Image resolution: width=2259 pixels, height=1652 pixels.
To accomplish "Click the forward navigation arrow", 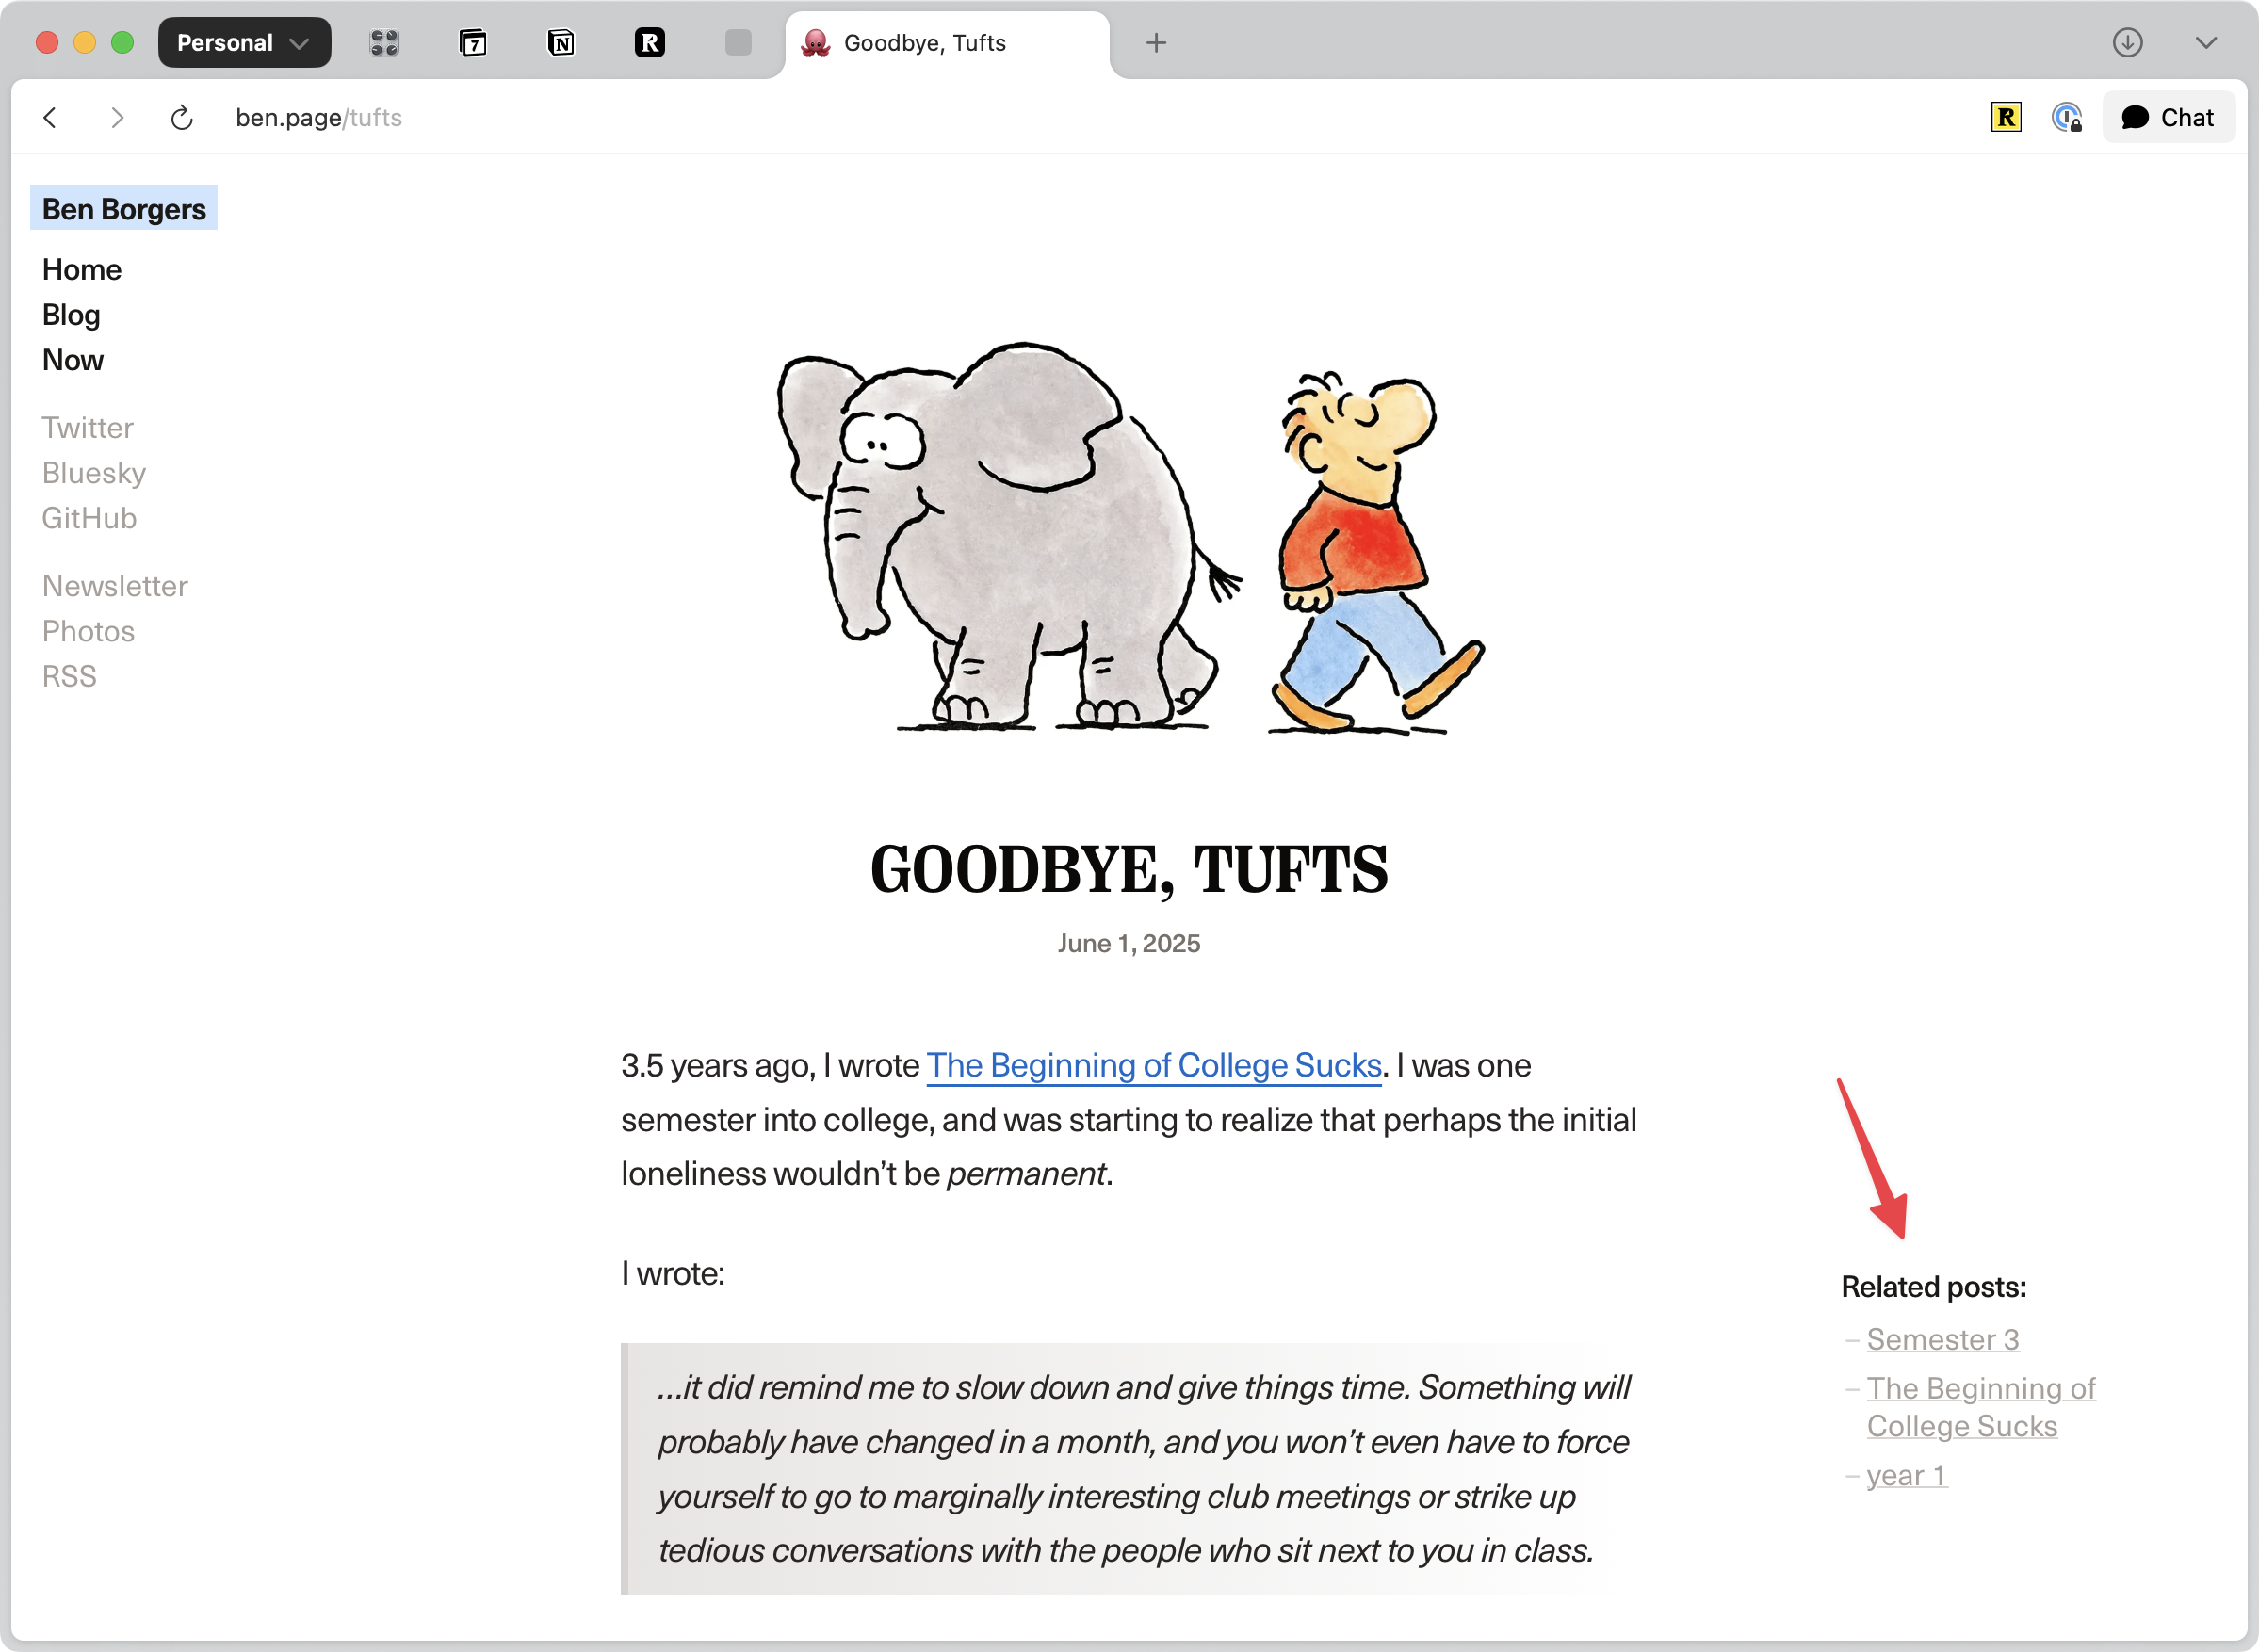I will 117,118.
